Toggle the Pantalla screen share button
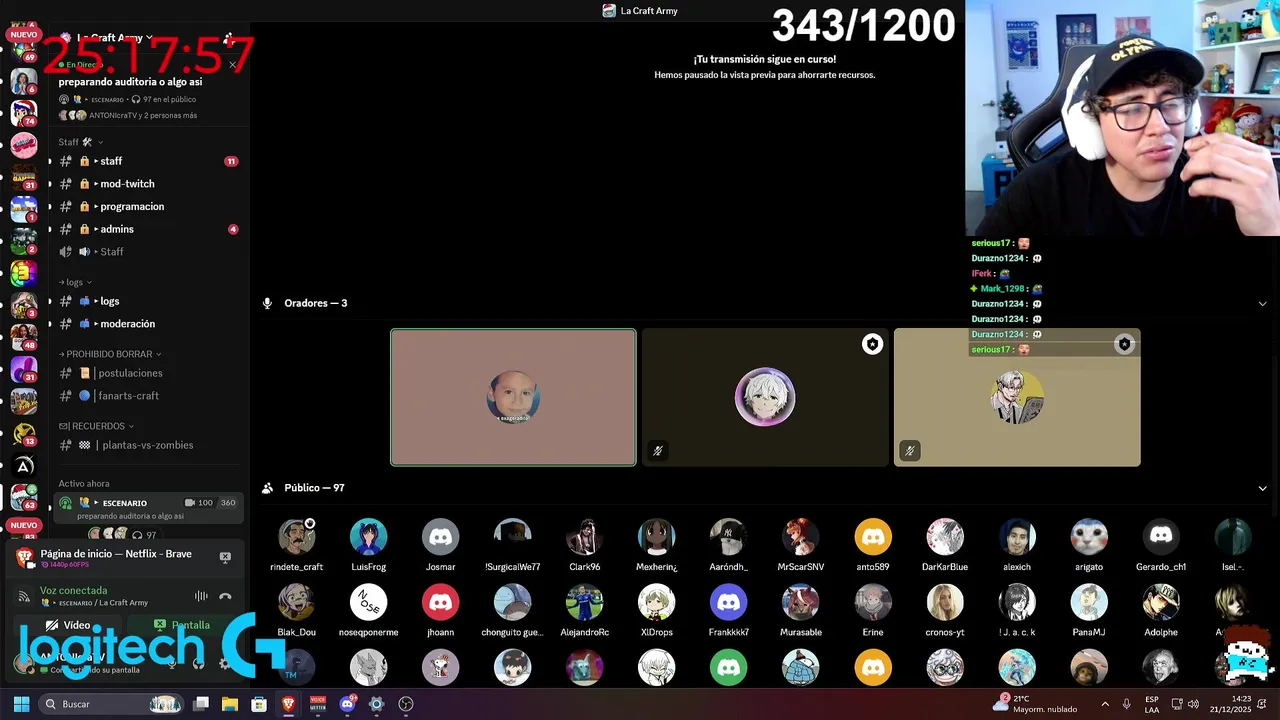Image resolution: width=1280 pixels, height=720 pixels. 182,625
